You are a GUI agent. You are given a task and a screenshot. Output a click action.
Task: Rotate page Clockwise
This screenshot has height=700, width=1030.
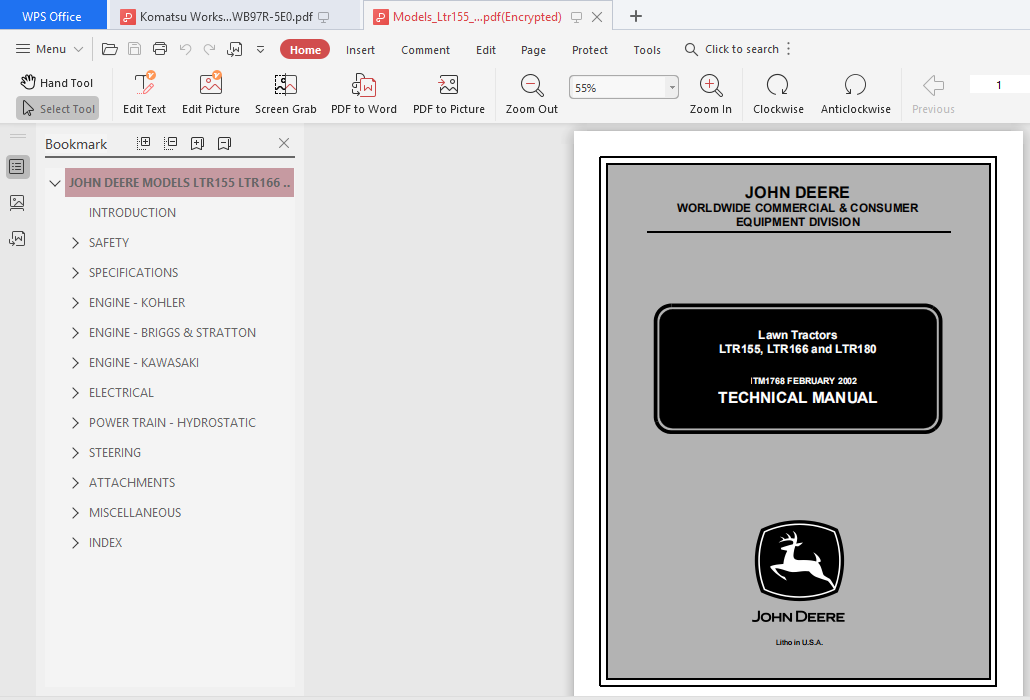[x=778, y=93]
